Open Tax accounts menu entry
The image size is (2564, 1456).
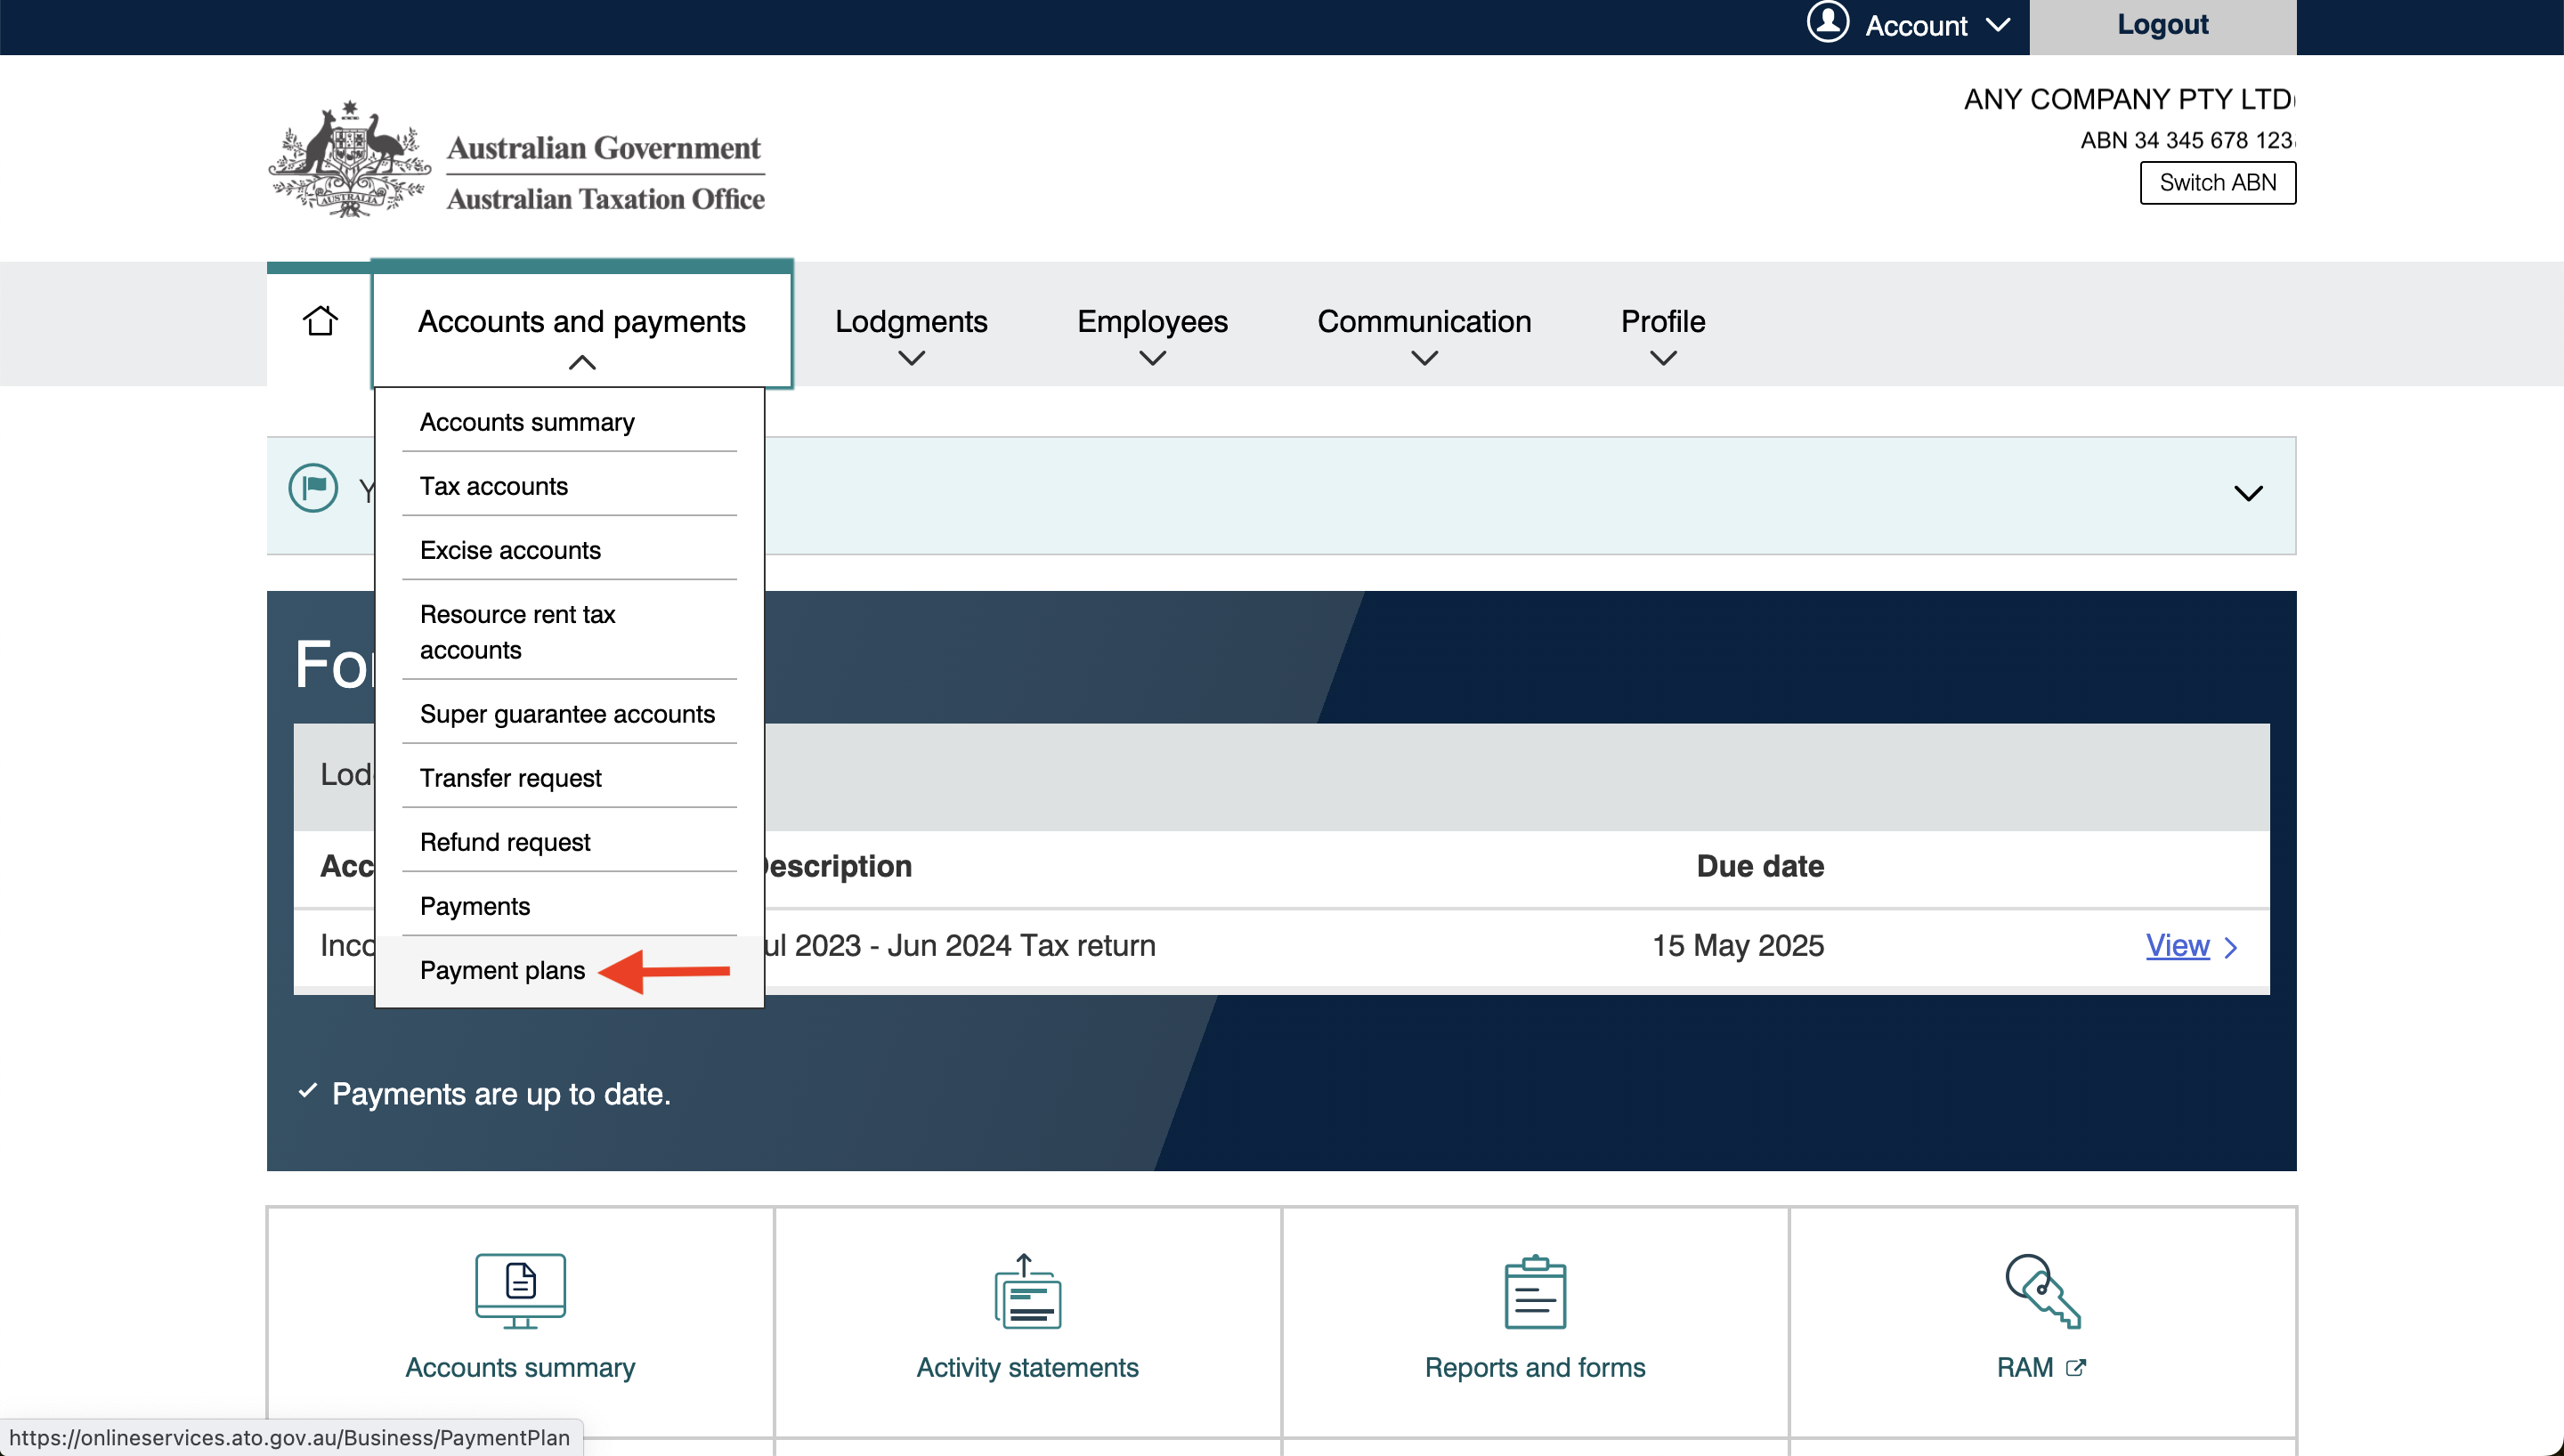click(494, 486)
